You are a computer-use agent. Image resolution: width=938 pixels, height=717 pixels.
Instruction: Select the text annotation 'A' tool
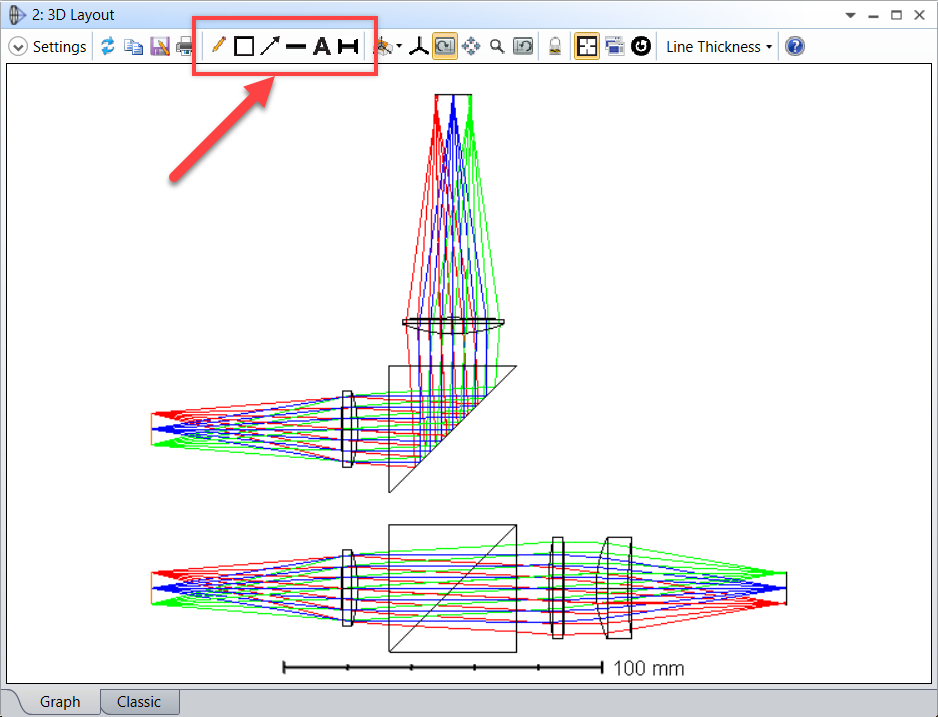[321, 46]
